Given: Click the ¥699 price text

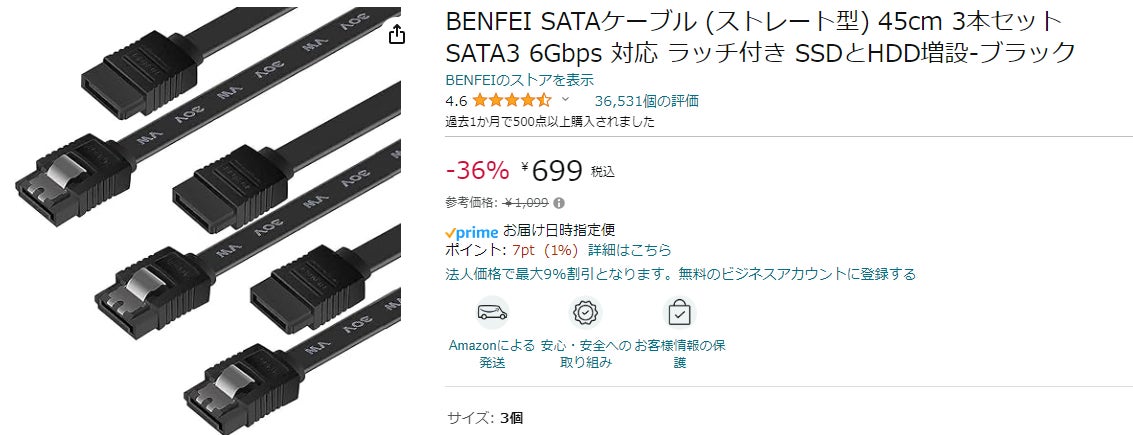Looking at the screenshot, I should click(x=557, y=171).
